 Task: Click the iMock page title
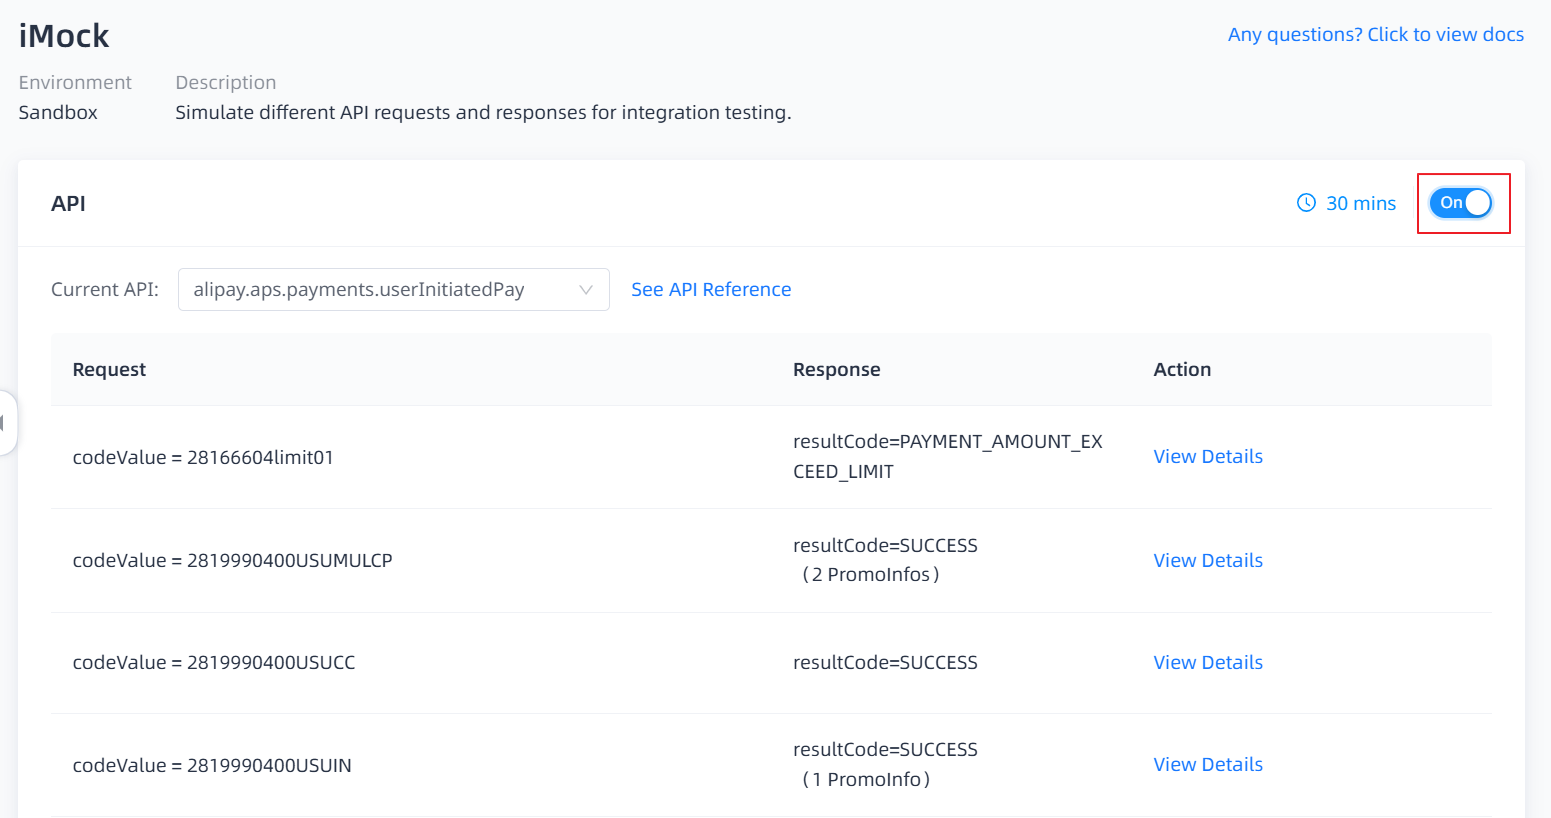64,36
